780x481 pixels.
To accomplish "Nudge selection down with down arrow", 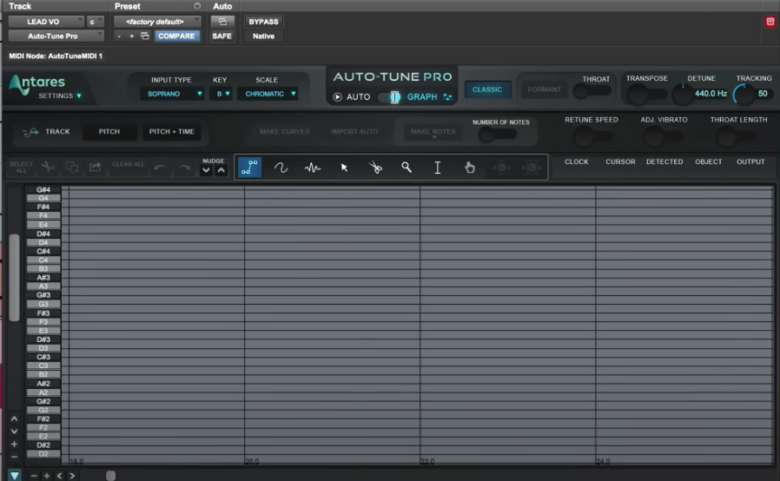I will point(206,170).
